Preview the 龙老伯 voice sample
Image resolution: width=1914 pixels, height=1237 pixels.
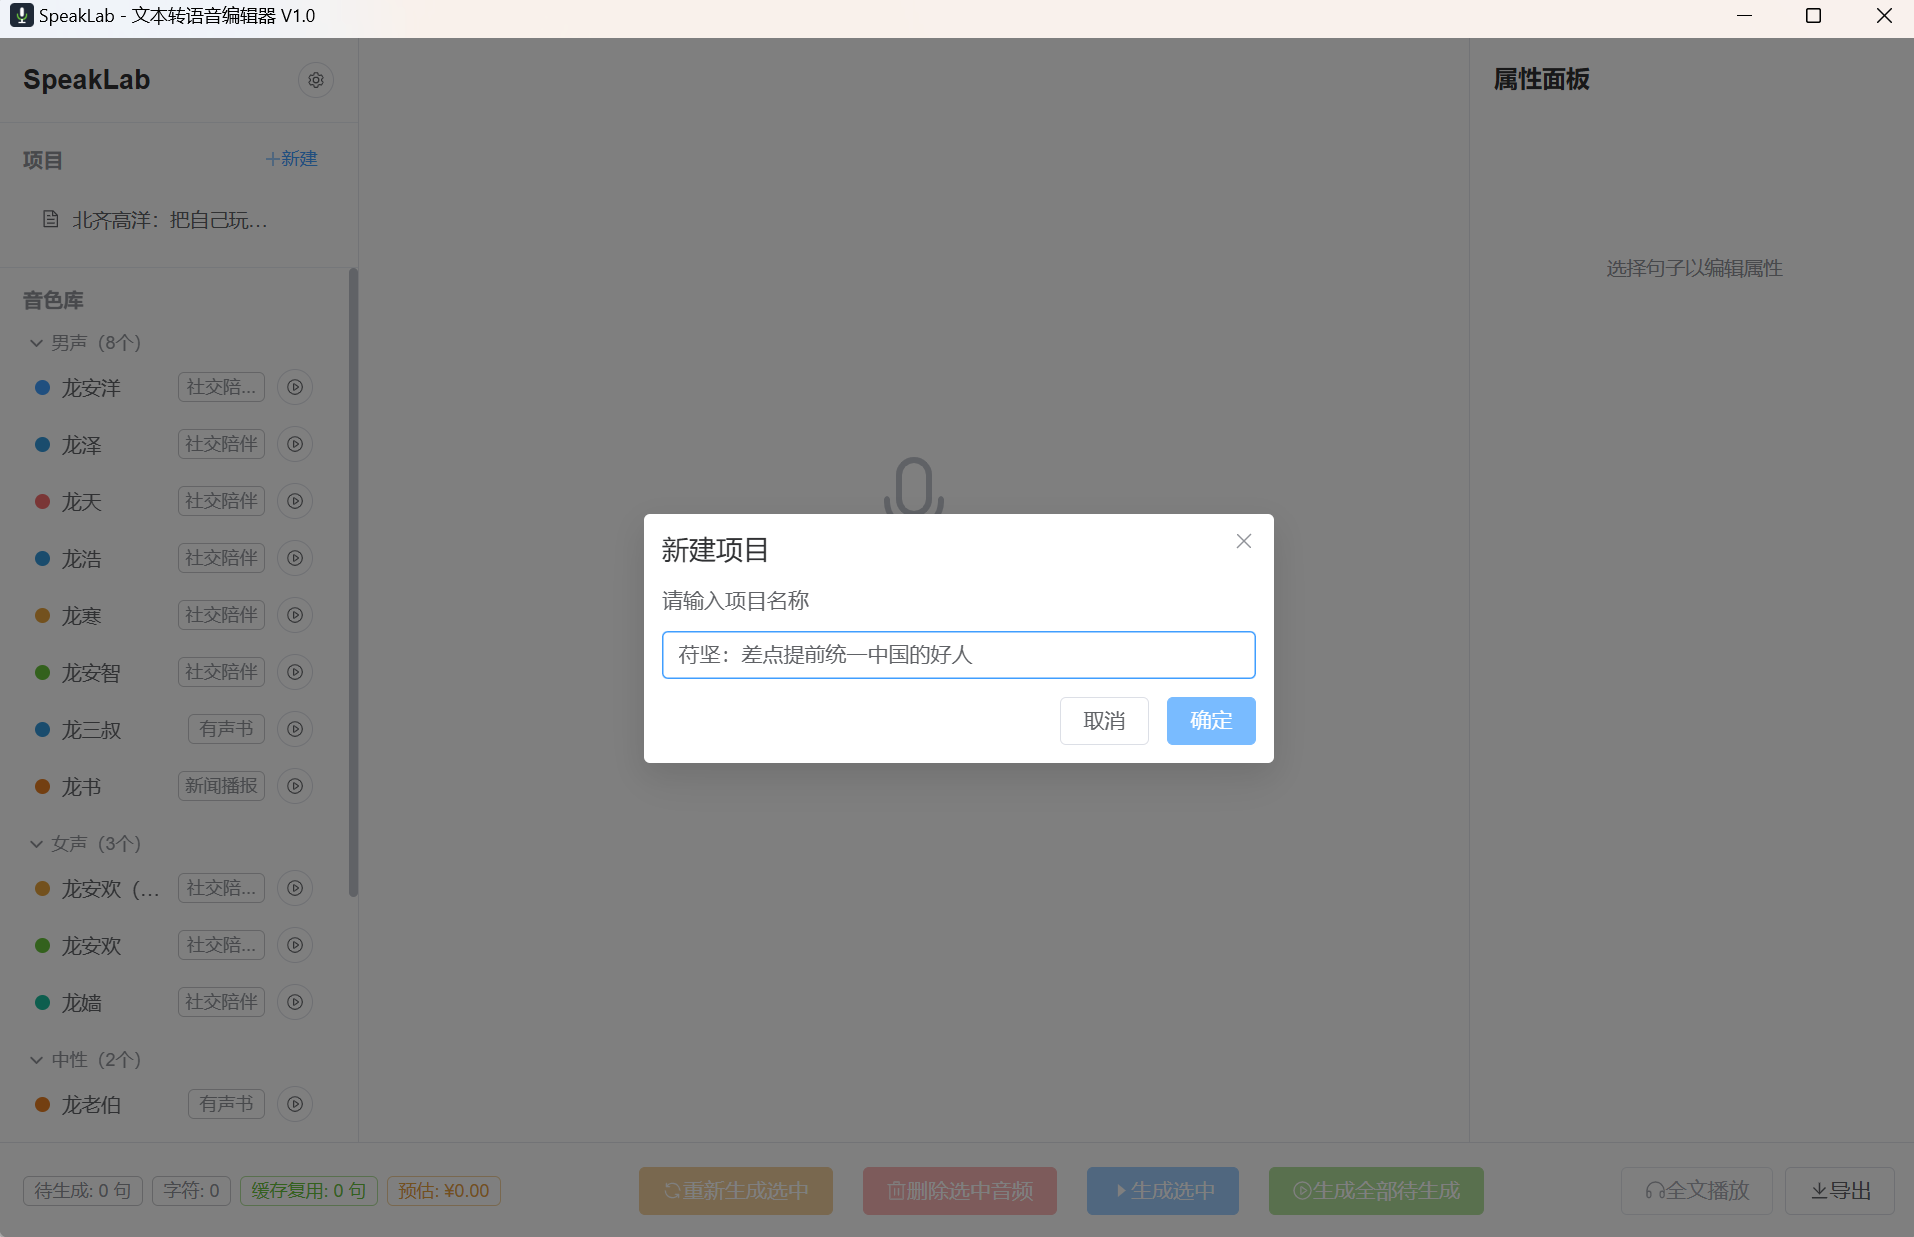click(x=295, y=1104)
